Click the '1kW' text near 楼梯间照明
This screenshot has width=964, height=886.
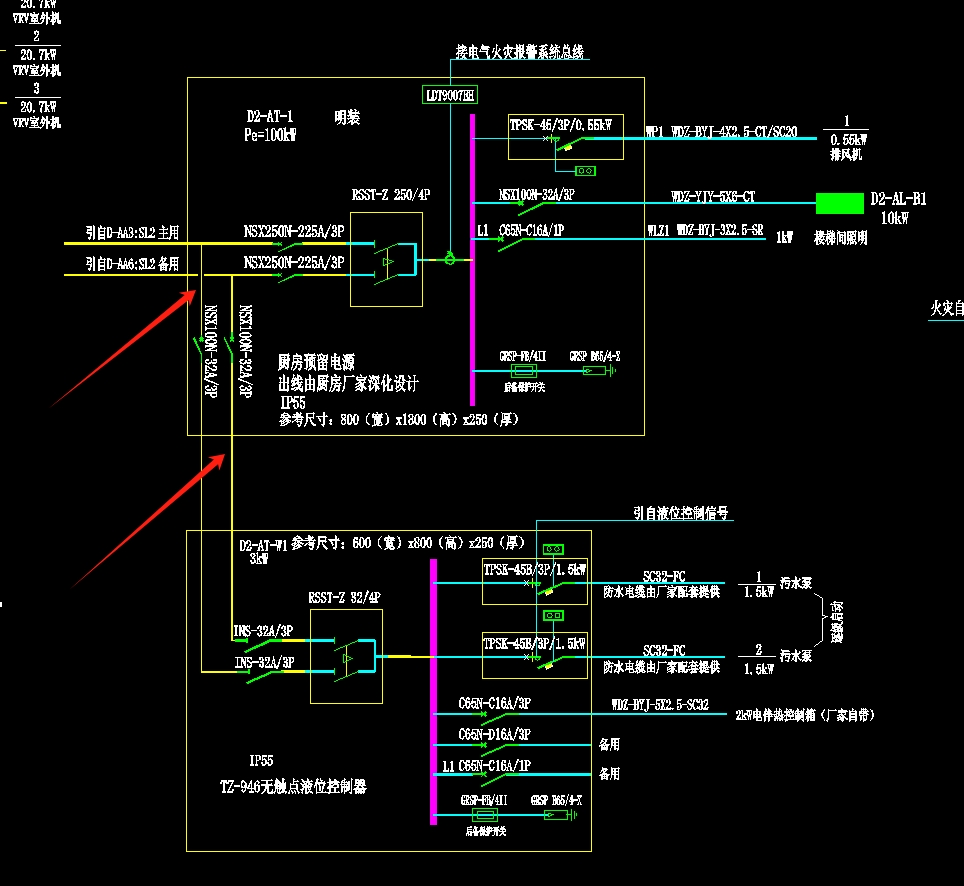pos(784,237)
